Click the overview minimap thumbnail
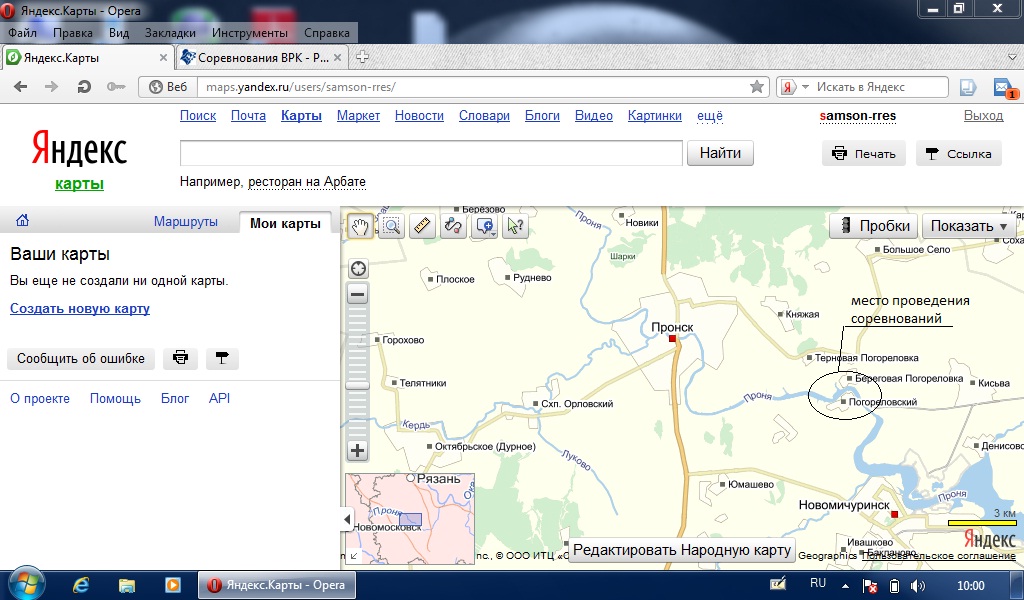The image size is (1024, 600). (410, 518)
